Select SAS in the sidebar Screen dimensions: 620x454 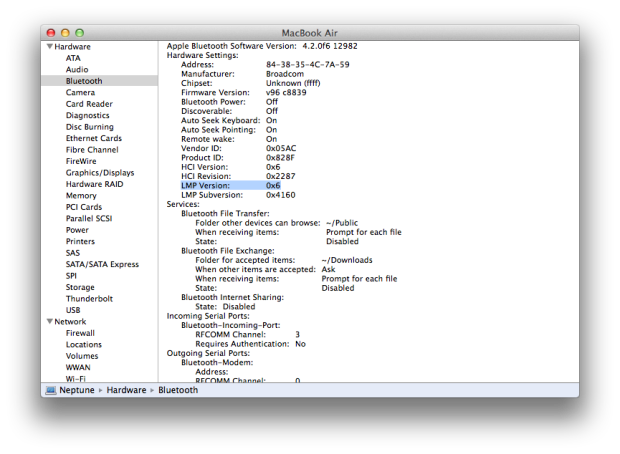point(73,253)
